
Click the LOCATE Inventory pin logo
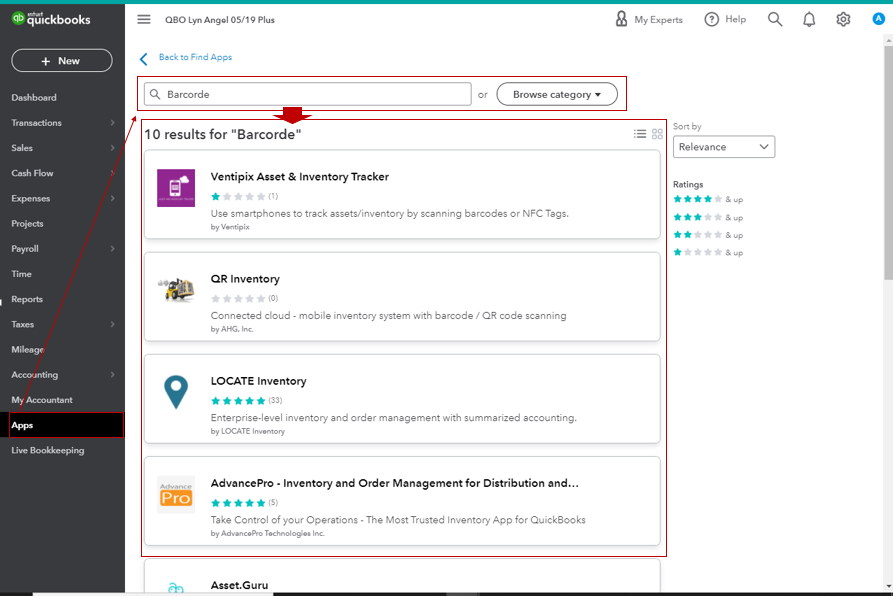click(176, 392)
